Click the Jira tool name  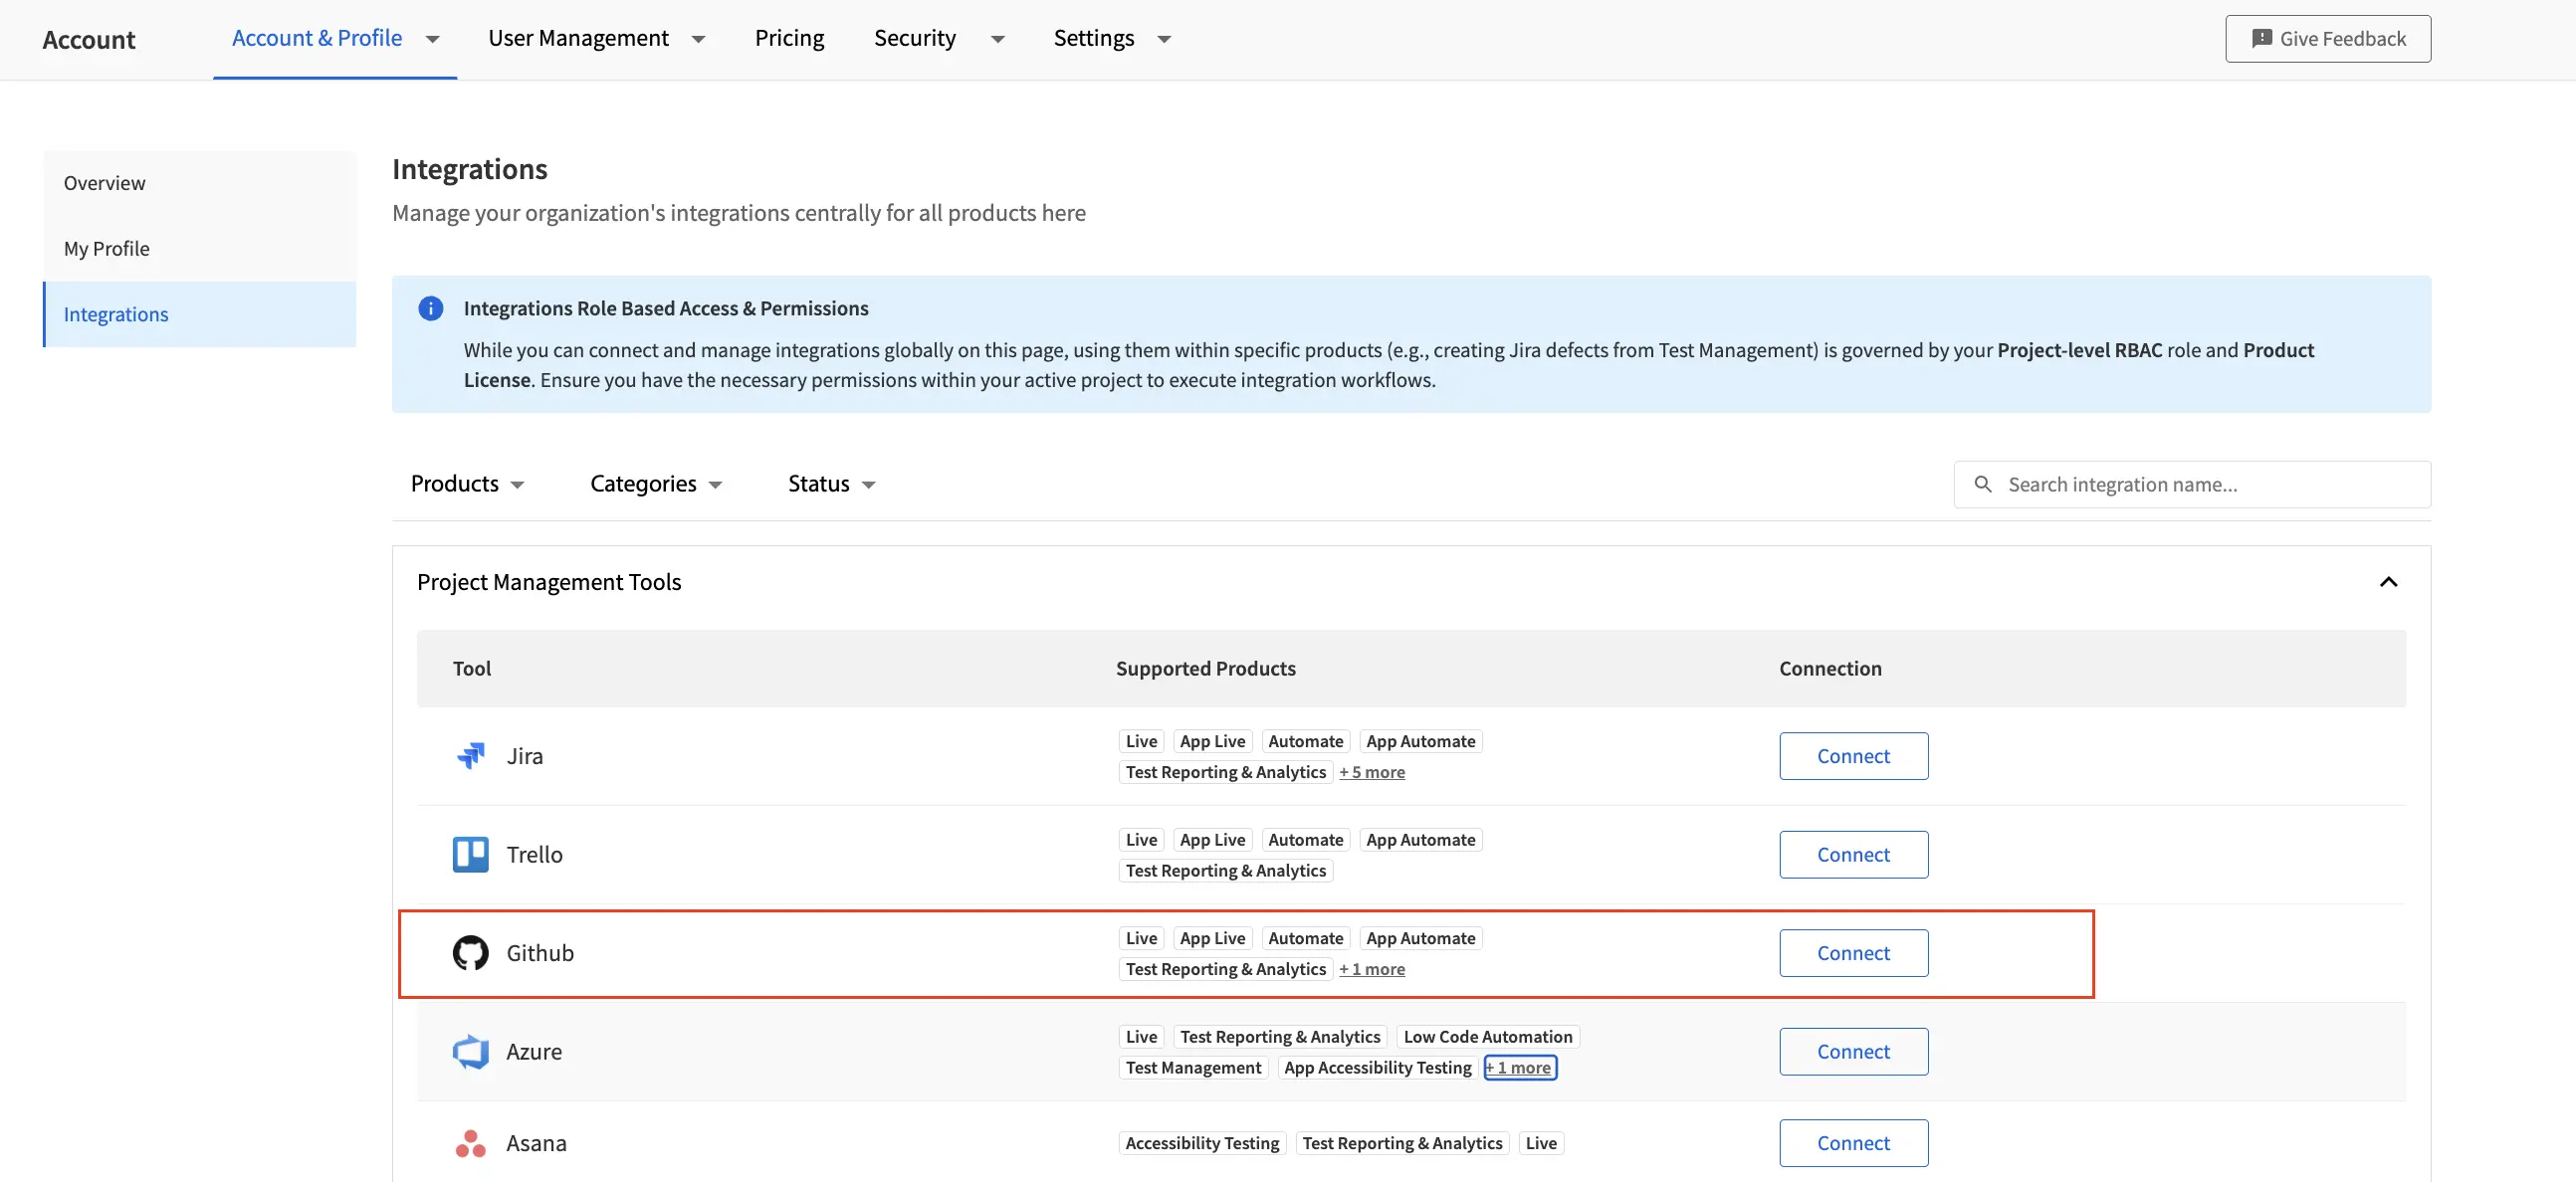pos(524,755)
